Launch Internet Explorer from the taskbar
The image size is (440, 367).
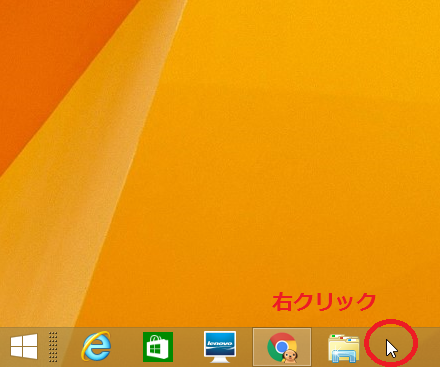pyautogui.click(x=96, y=347)
